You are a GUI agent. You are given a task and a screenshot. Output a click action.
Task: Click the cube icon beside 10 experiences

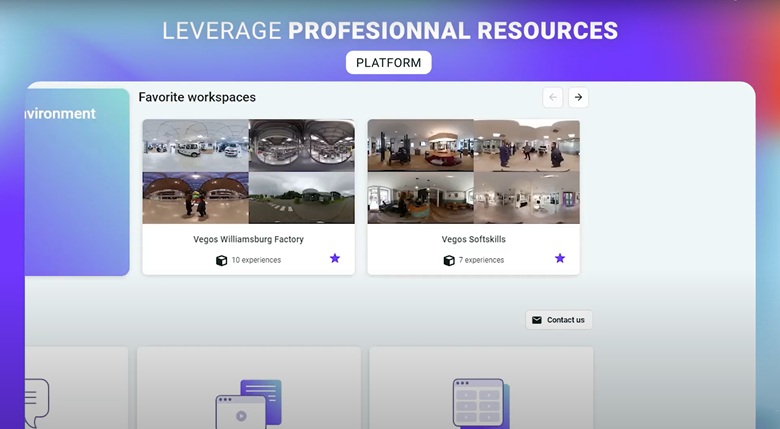click(x=221, y=260)
